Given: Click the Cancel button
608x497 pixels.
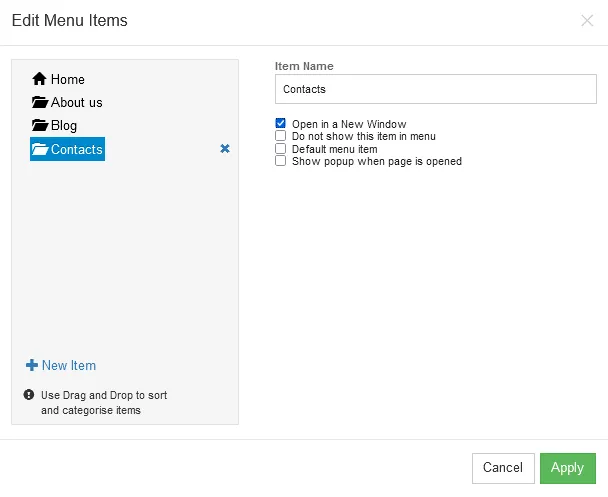Looking at the screenshot, I should [x=503, y=468].
